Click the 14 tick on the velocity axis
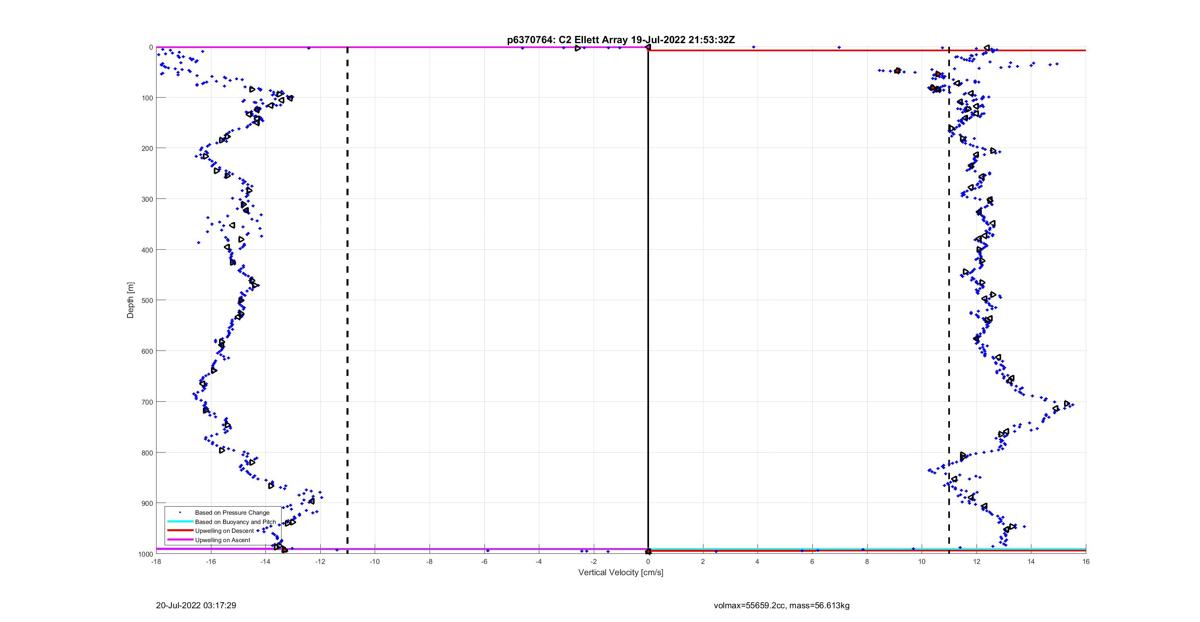 1031,561
